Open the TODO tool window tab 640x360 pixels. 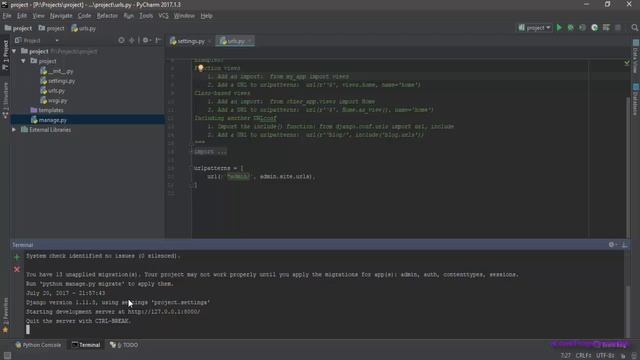pos(124,345)
